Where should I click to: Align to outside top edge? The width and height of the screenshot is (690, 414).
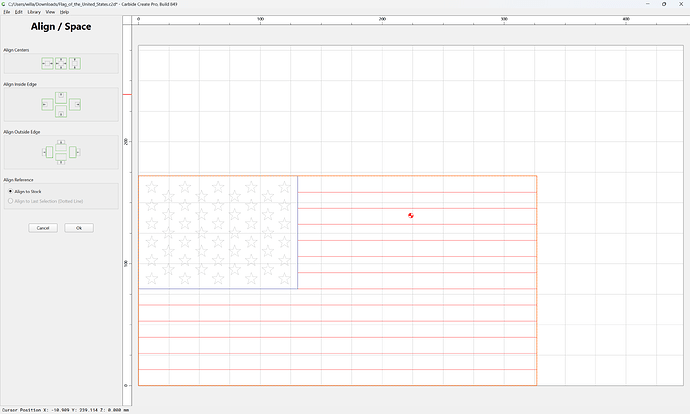(x=61, y=145)
